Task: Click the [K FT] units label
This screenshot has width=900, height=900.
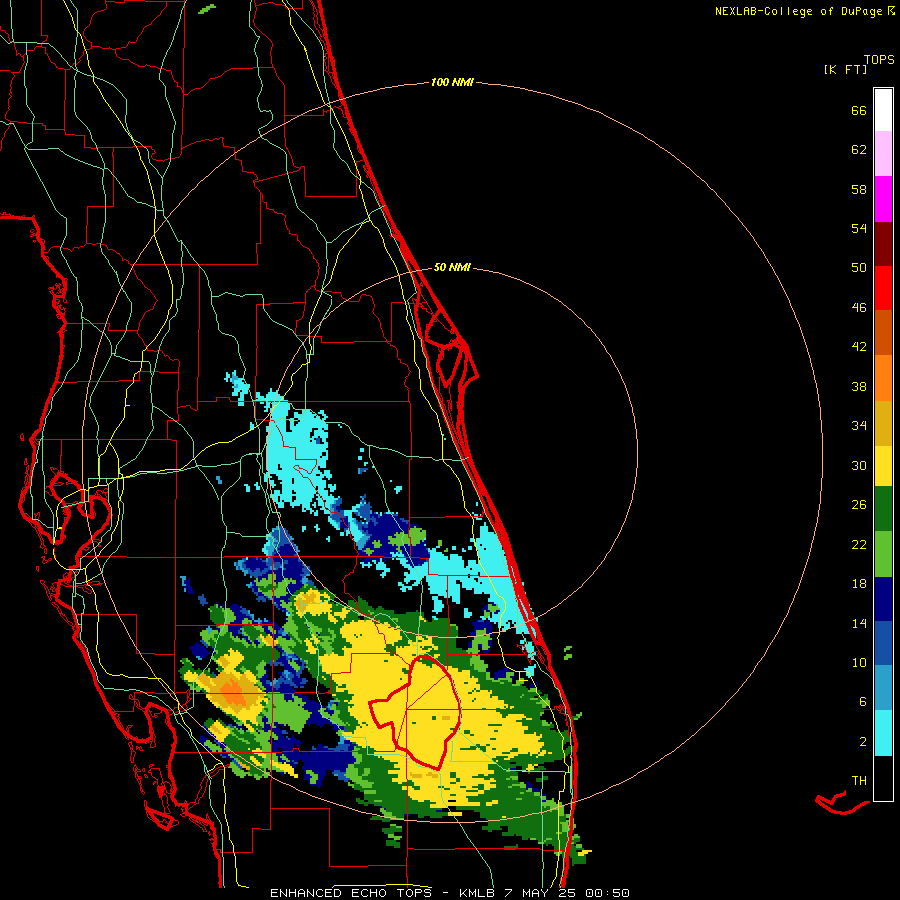Action: pos(845,69)
